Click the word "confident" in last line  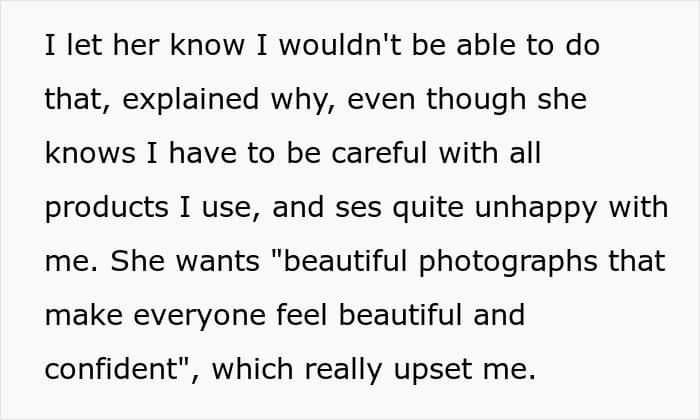[112, 369]
